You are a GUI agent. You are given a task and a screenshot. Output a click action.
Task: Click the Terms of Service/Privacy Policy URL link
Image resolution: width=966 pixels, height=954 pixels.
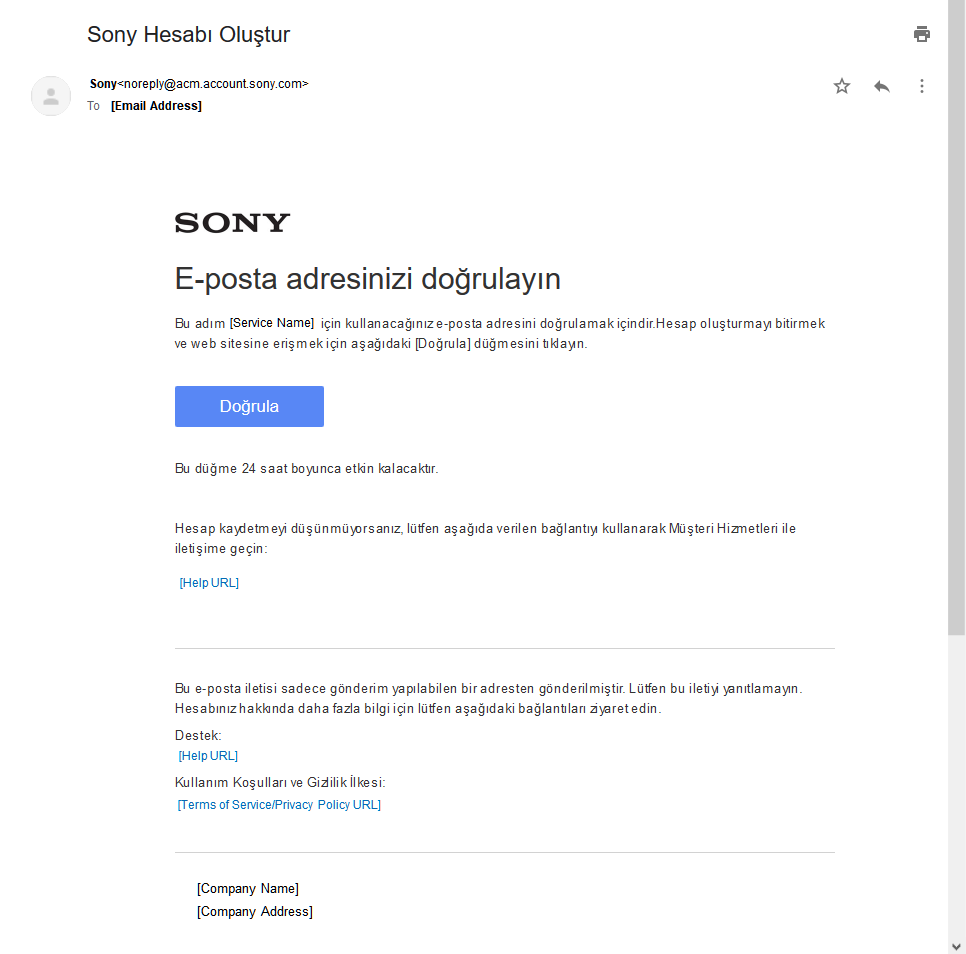click(x=279, y=804)
